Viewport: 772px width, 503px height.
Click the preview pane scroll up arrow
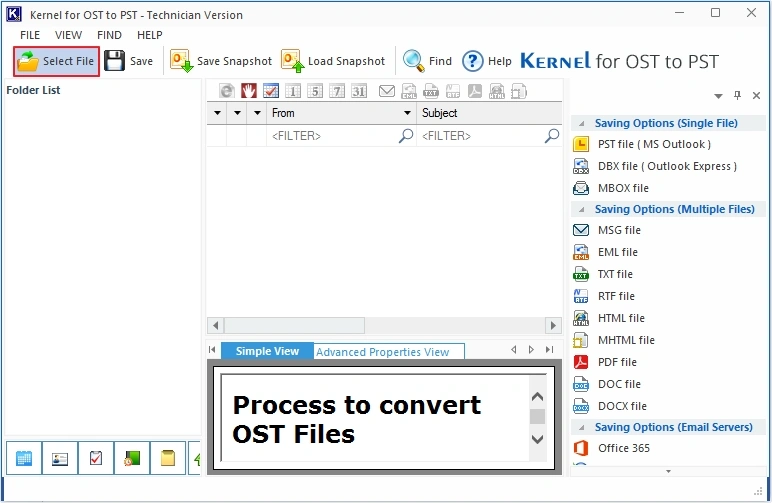tap(538, 397)
